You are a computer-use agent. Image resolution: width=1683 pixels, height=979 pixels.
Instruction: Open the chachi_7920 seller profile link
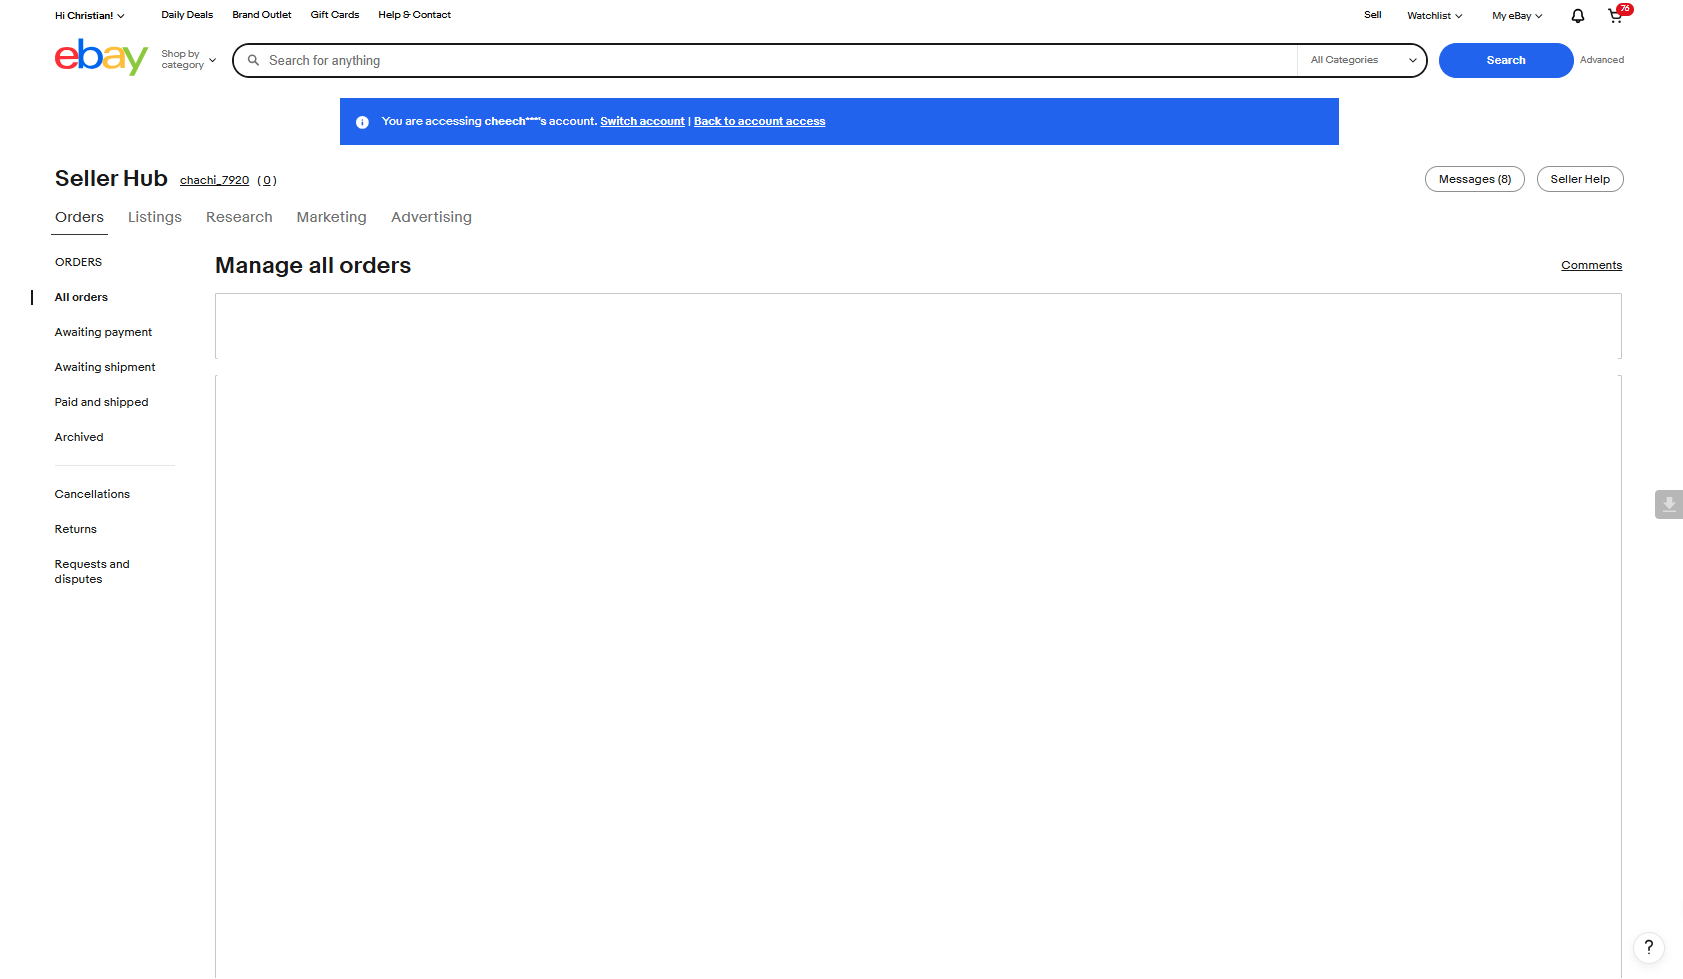point(214,180)
